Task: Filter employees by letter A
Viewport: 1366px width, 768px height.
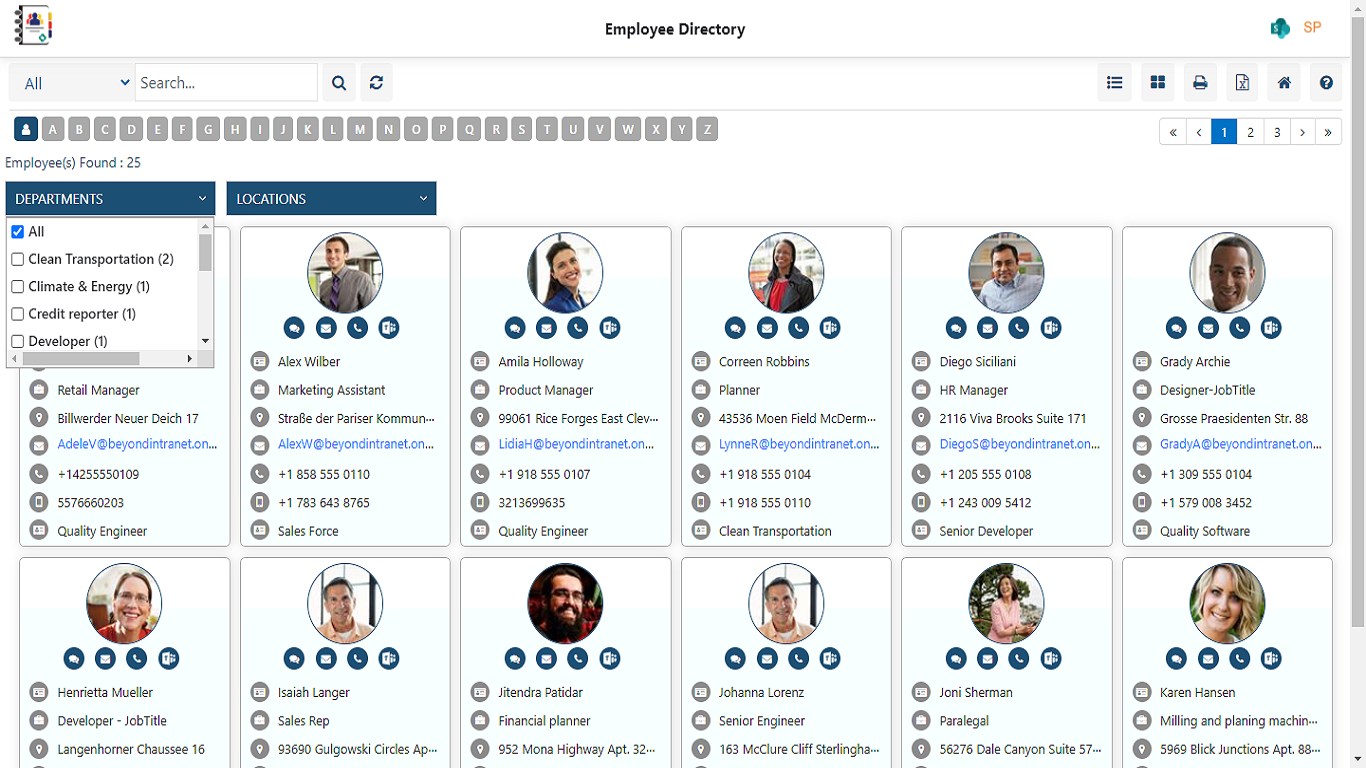Action: [53, 129]
